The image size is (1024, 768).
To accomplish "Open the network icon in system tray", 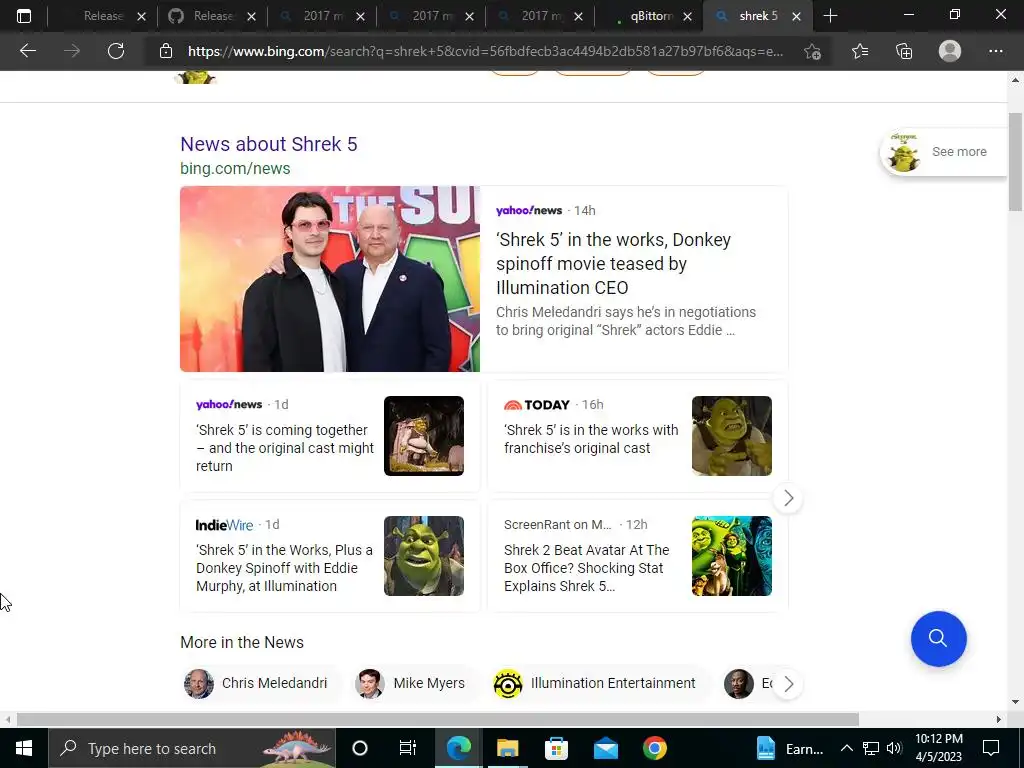I will 871,748.
